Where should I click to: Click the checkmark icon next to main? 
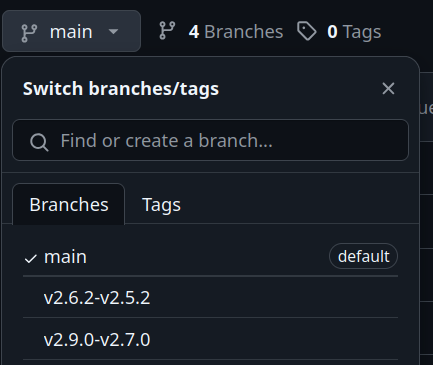tap(31, 259)
